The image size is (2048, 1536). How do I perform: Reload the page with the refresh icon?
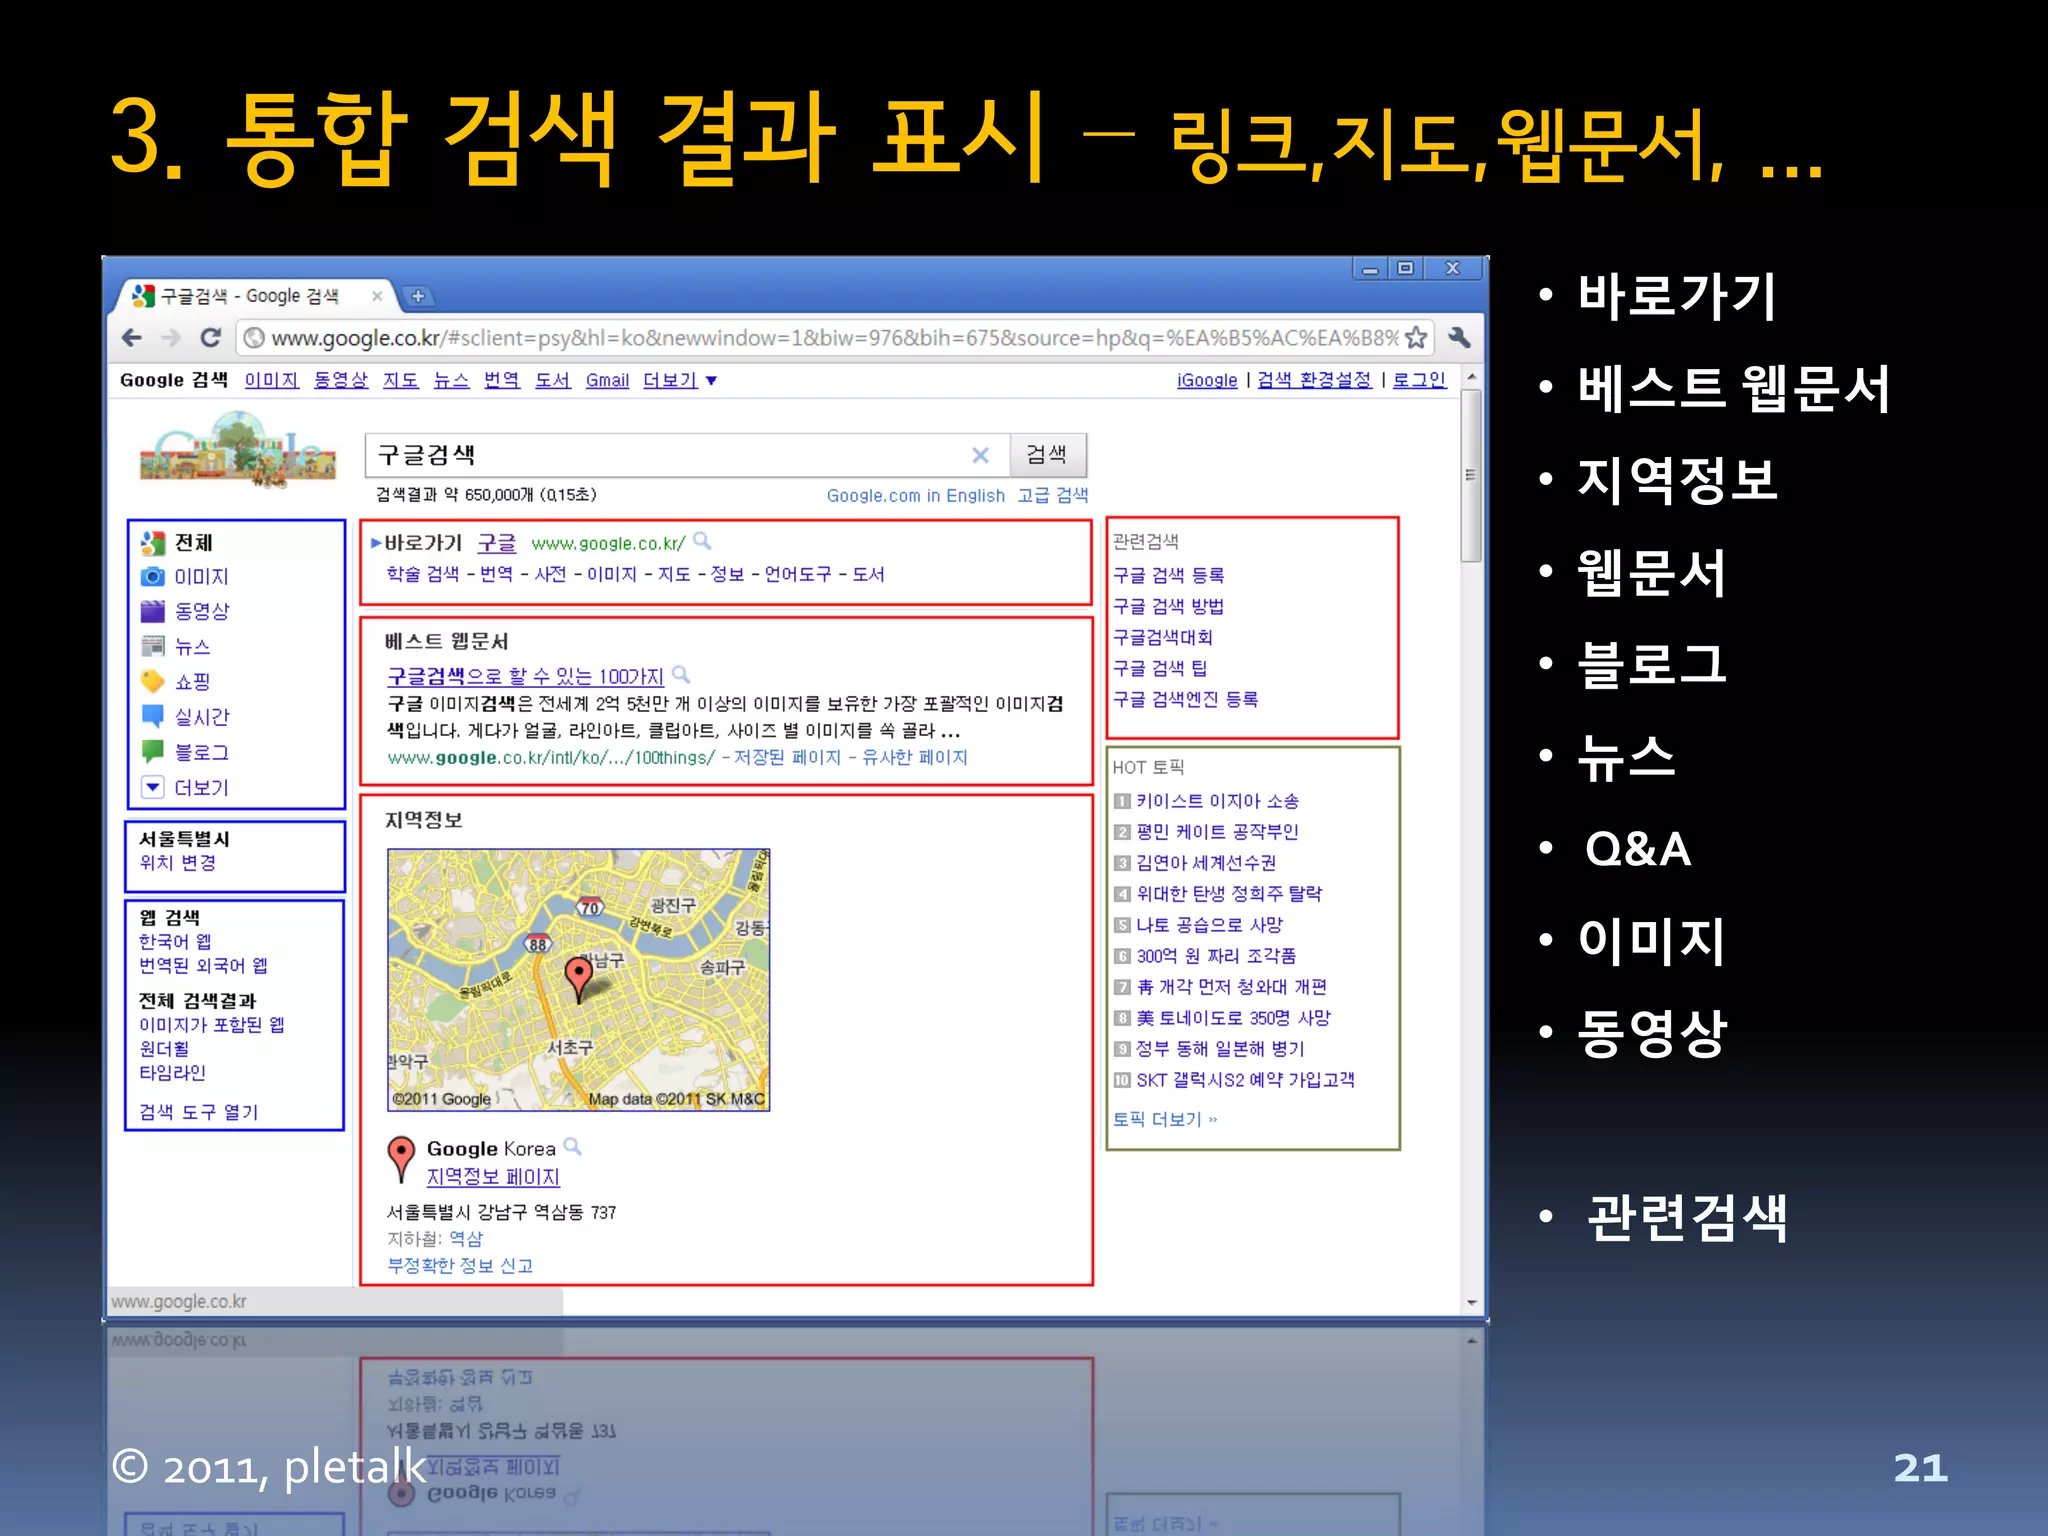(210, 338)
